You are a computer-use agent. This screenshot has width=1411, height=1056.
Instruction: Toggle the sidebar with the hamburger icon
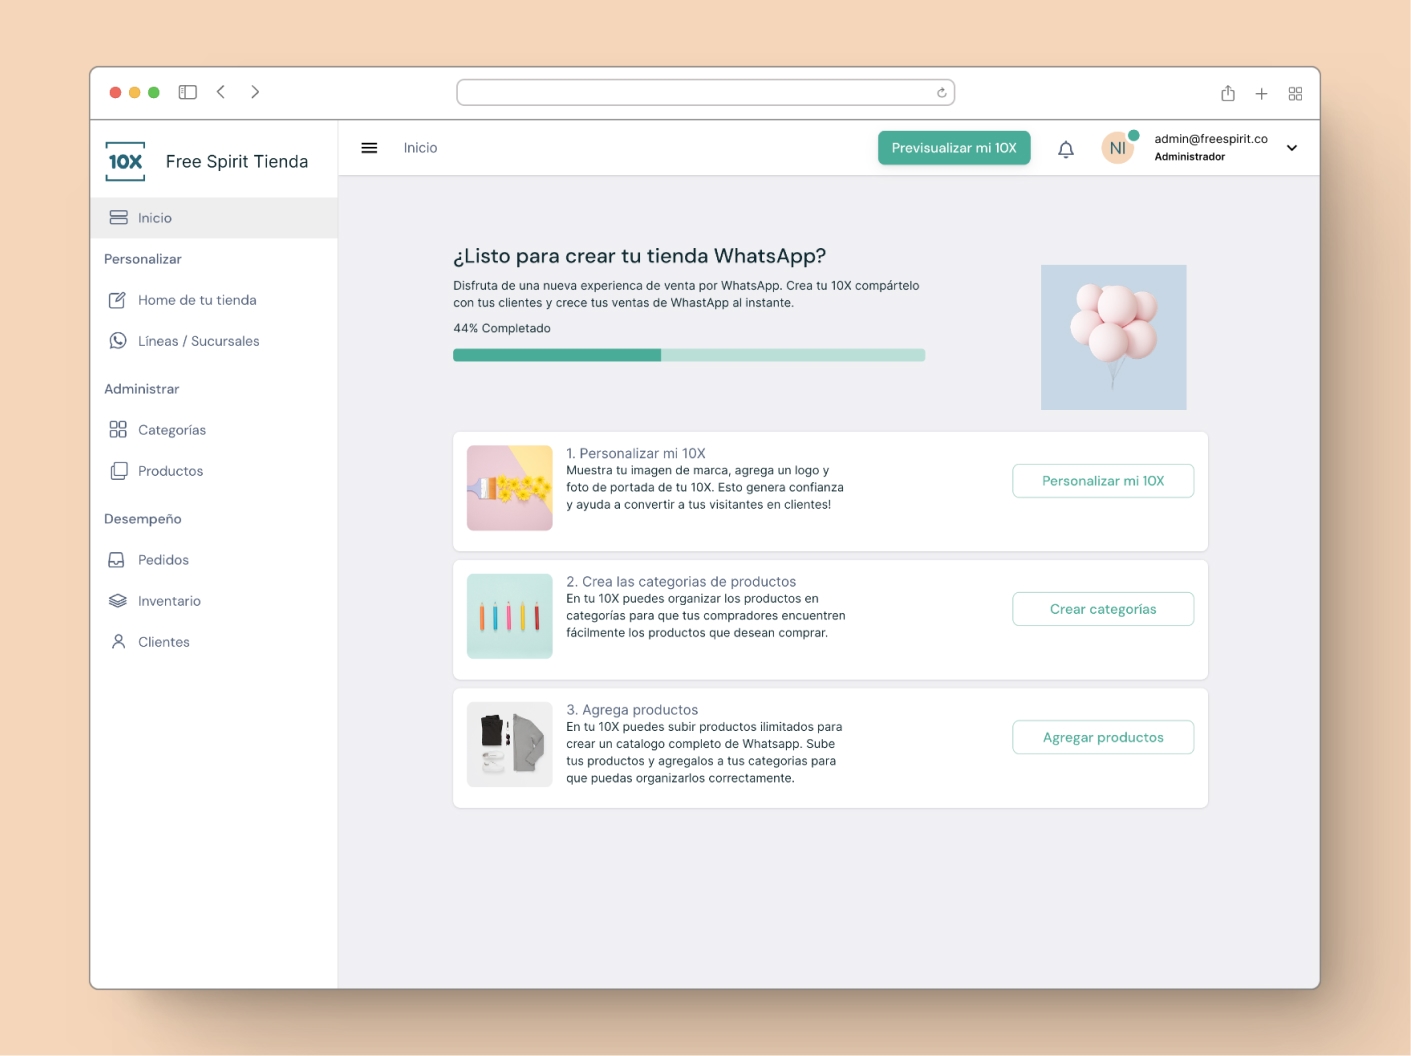coord(369,147)
